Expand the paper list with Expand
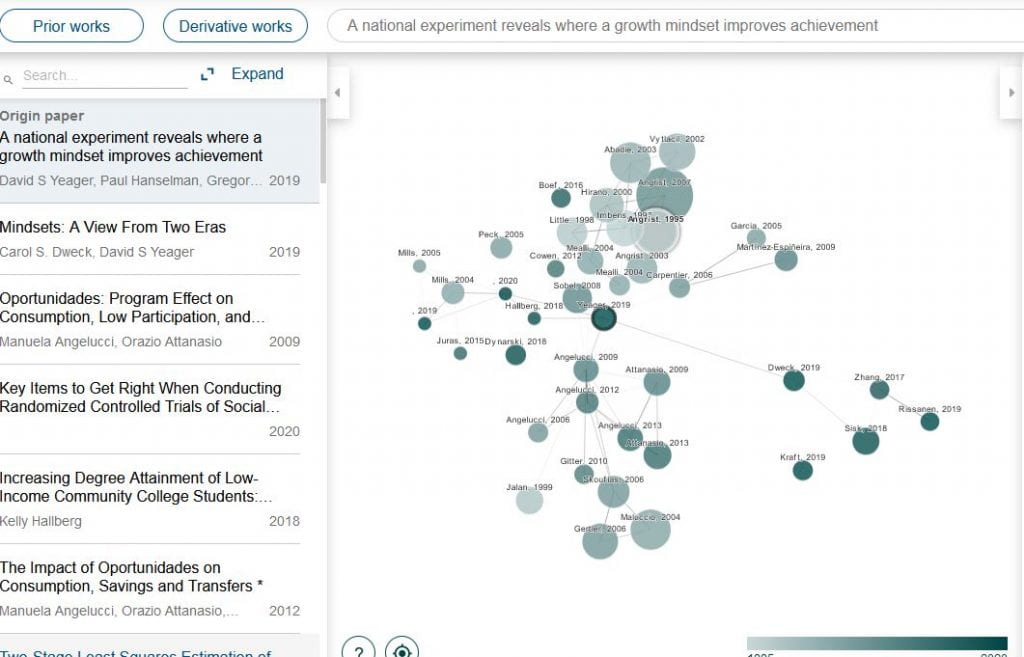 click(x=257, y=73)
